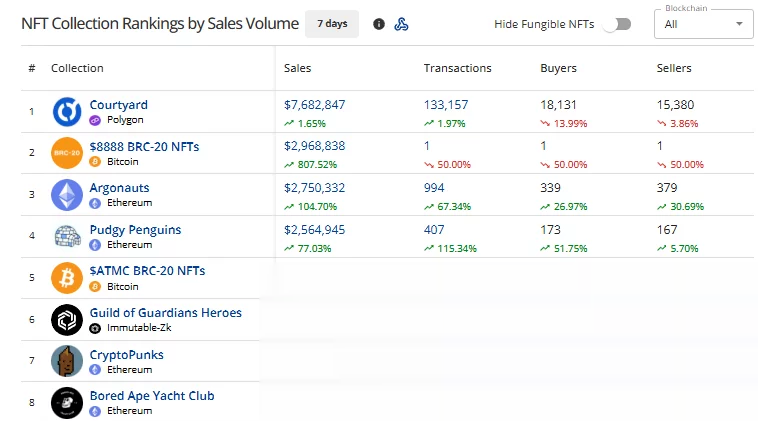The image size is (758, 421).
Task: Click Ethereum chain icon under CryptoPunks
Action: pos(95,370)
